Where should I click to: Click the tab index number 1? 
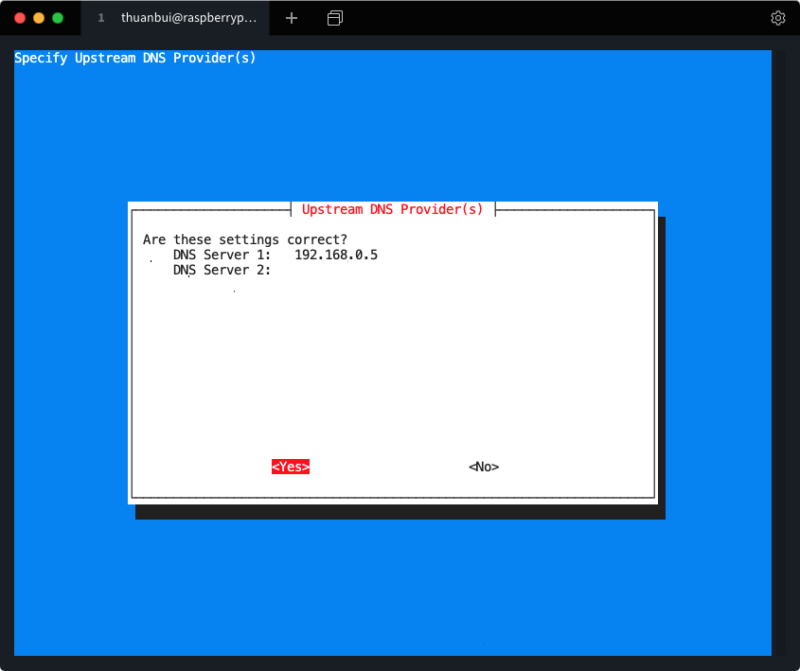point(101,17)
